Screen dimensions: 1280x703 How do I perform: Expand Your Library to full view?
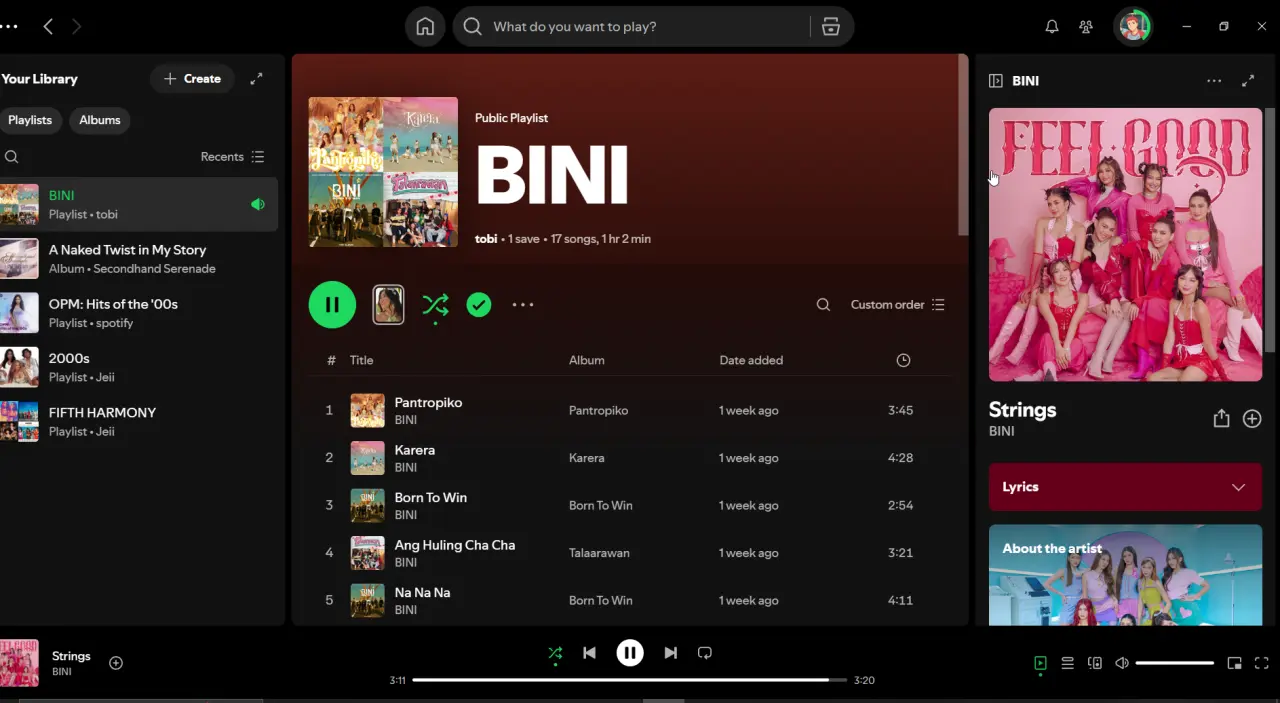point(256,78)
